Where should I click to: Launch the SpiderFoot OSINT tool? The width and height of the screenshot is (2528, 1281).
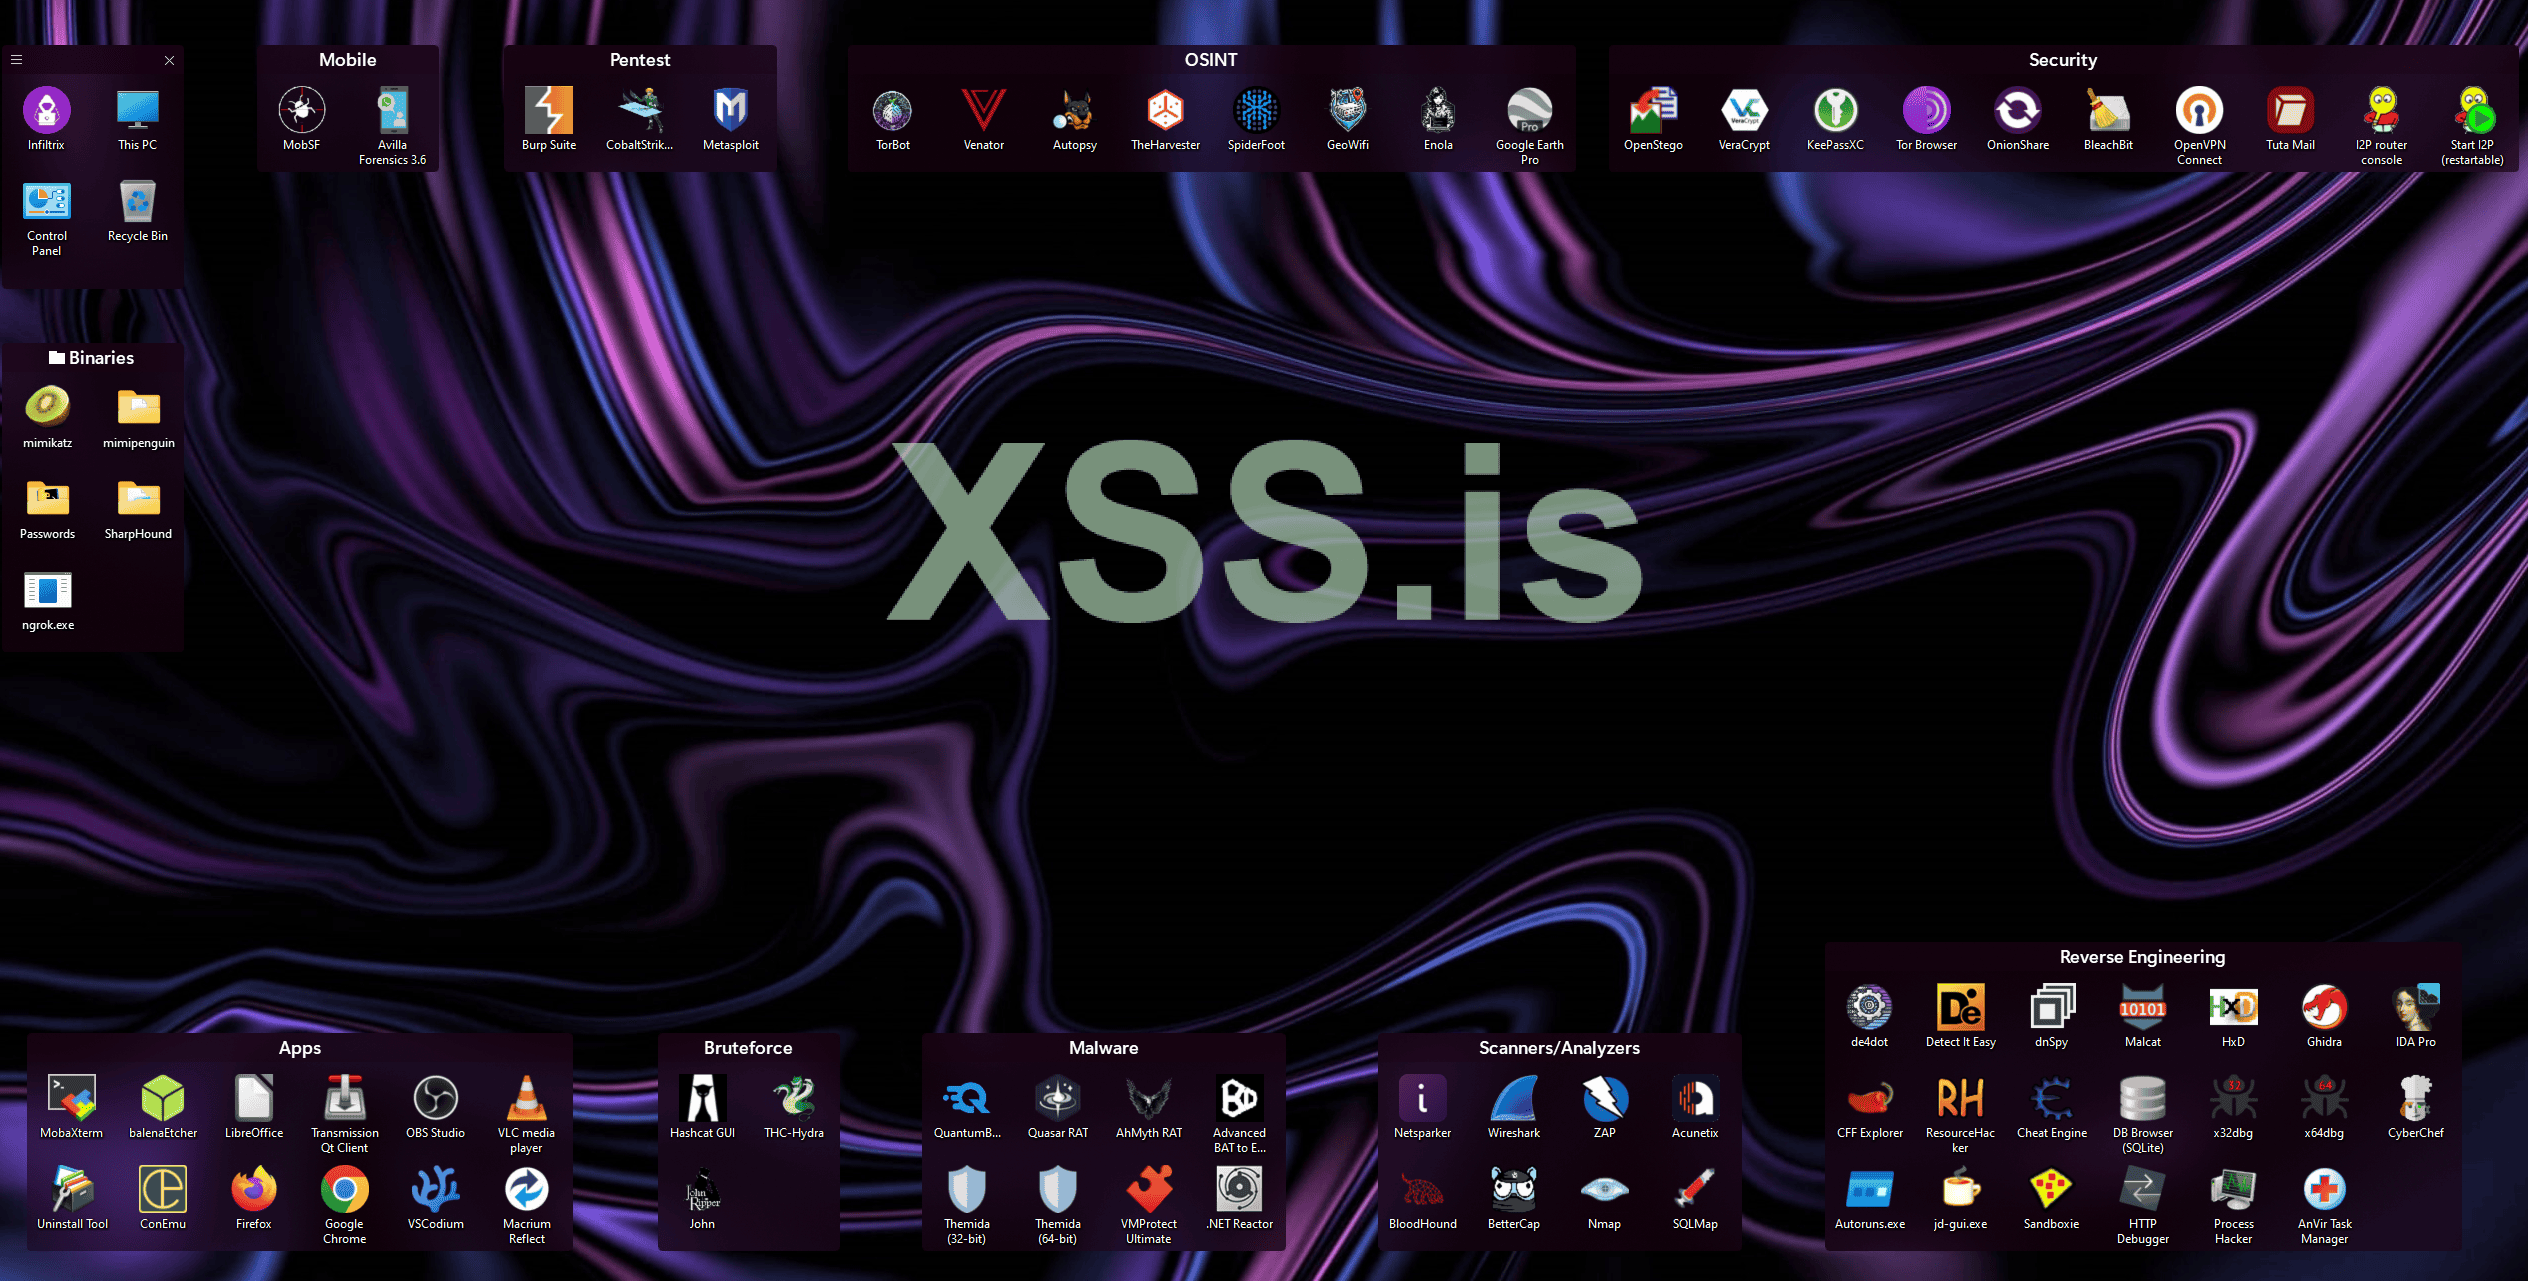click(1256, 112)
